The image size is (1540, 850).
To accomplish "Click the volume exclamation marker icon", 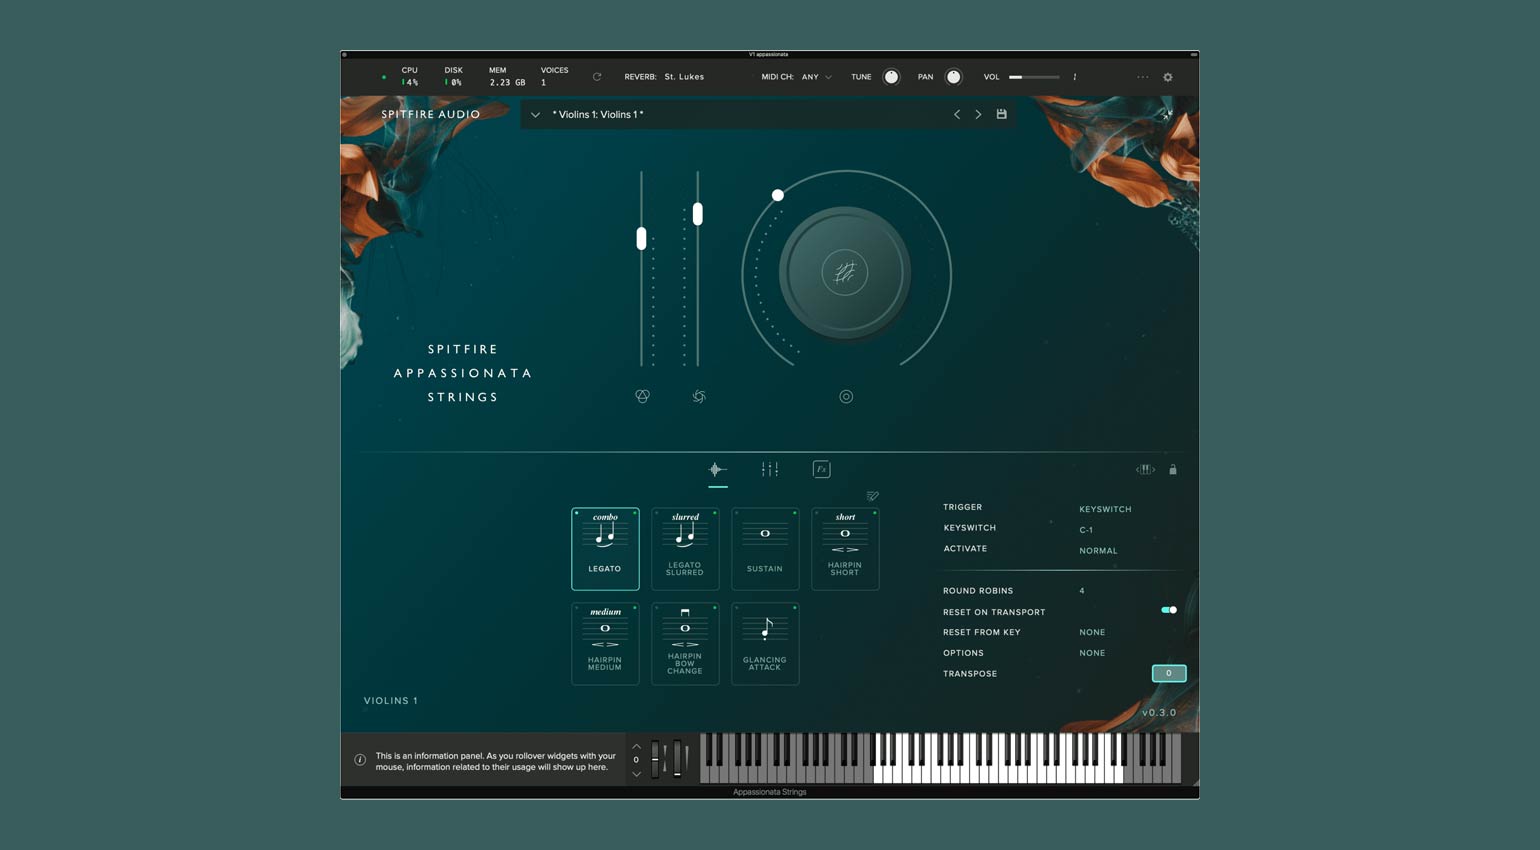I will pyautogui.click(x=1075, y=77).
